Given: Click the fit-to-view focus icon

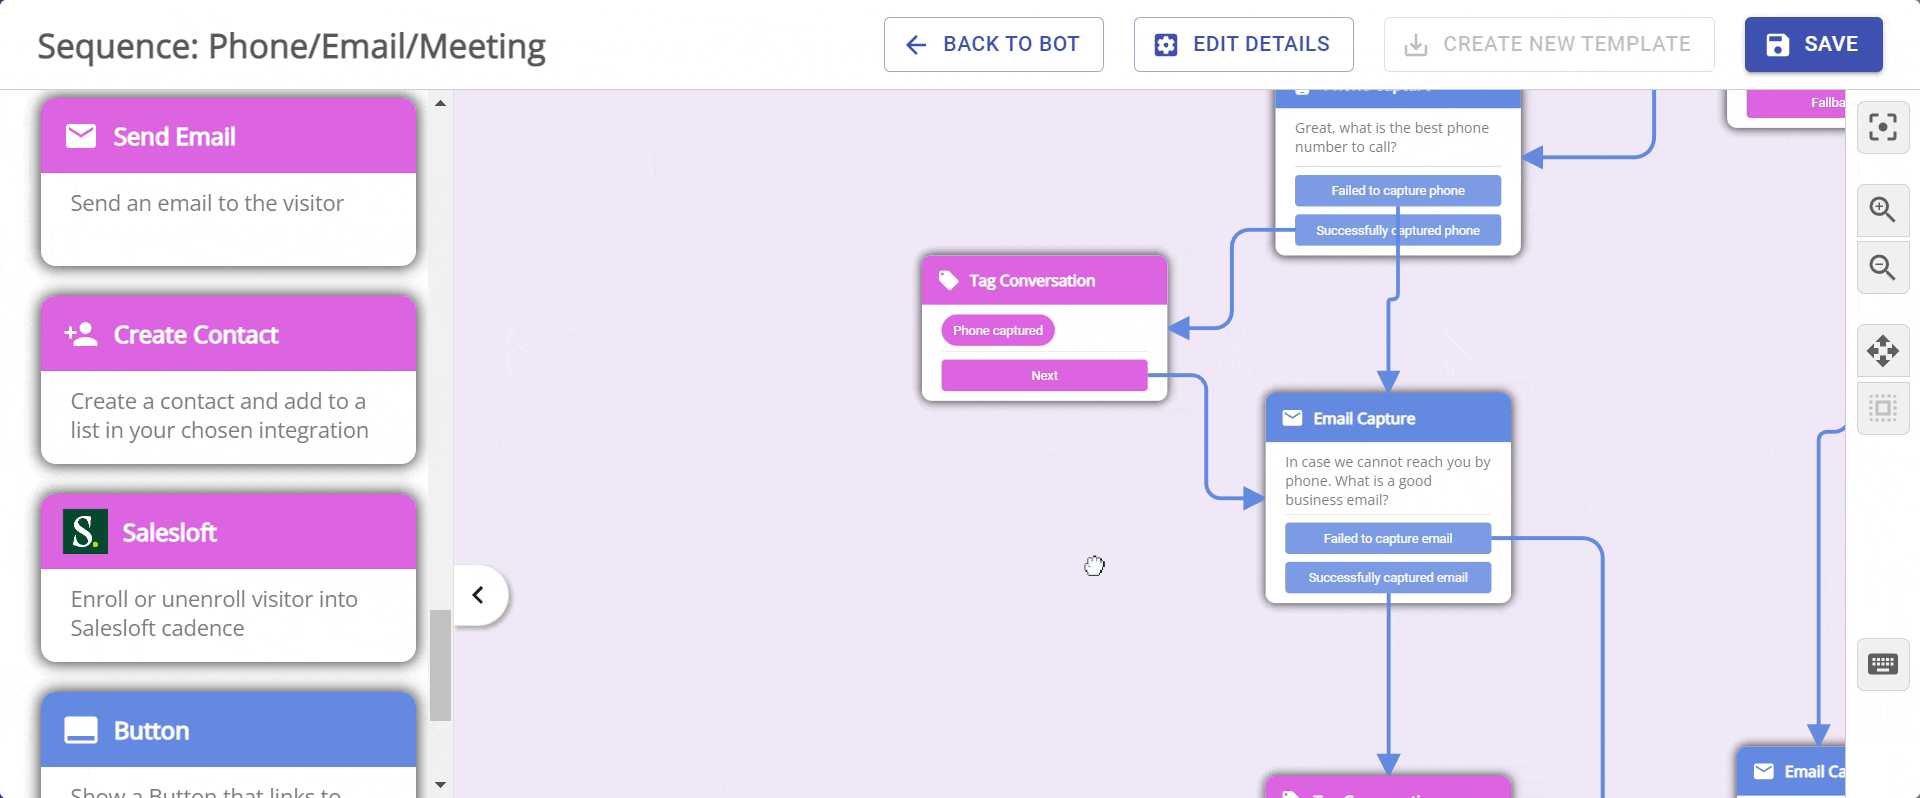Looking at the screenshot, I should (x=1882, y=128).
